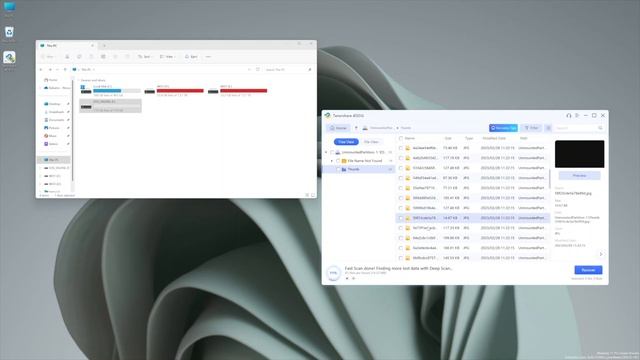Image resolution: width=640 pixels, height=360 pixels.
Task: Go forward in File Explorer
Action: pyautogui.click(x=50, y=70)
